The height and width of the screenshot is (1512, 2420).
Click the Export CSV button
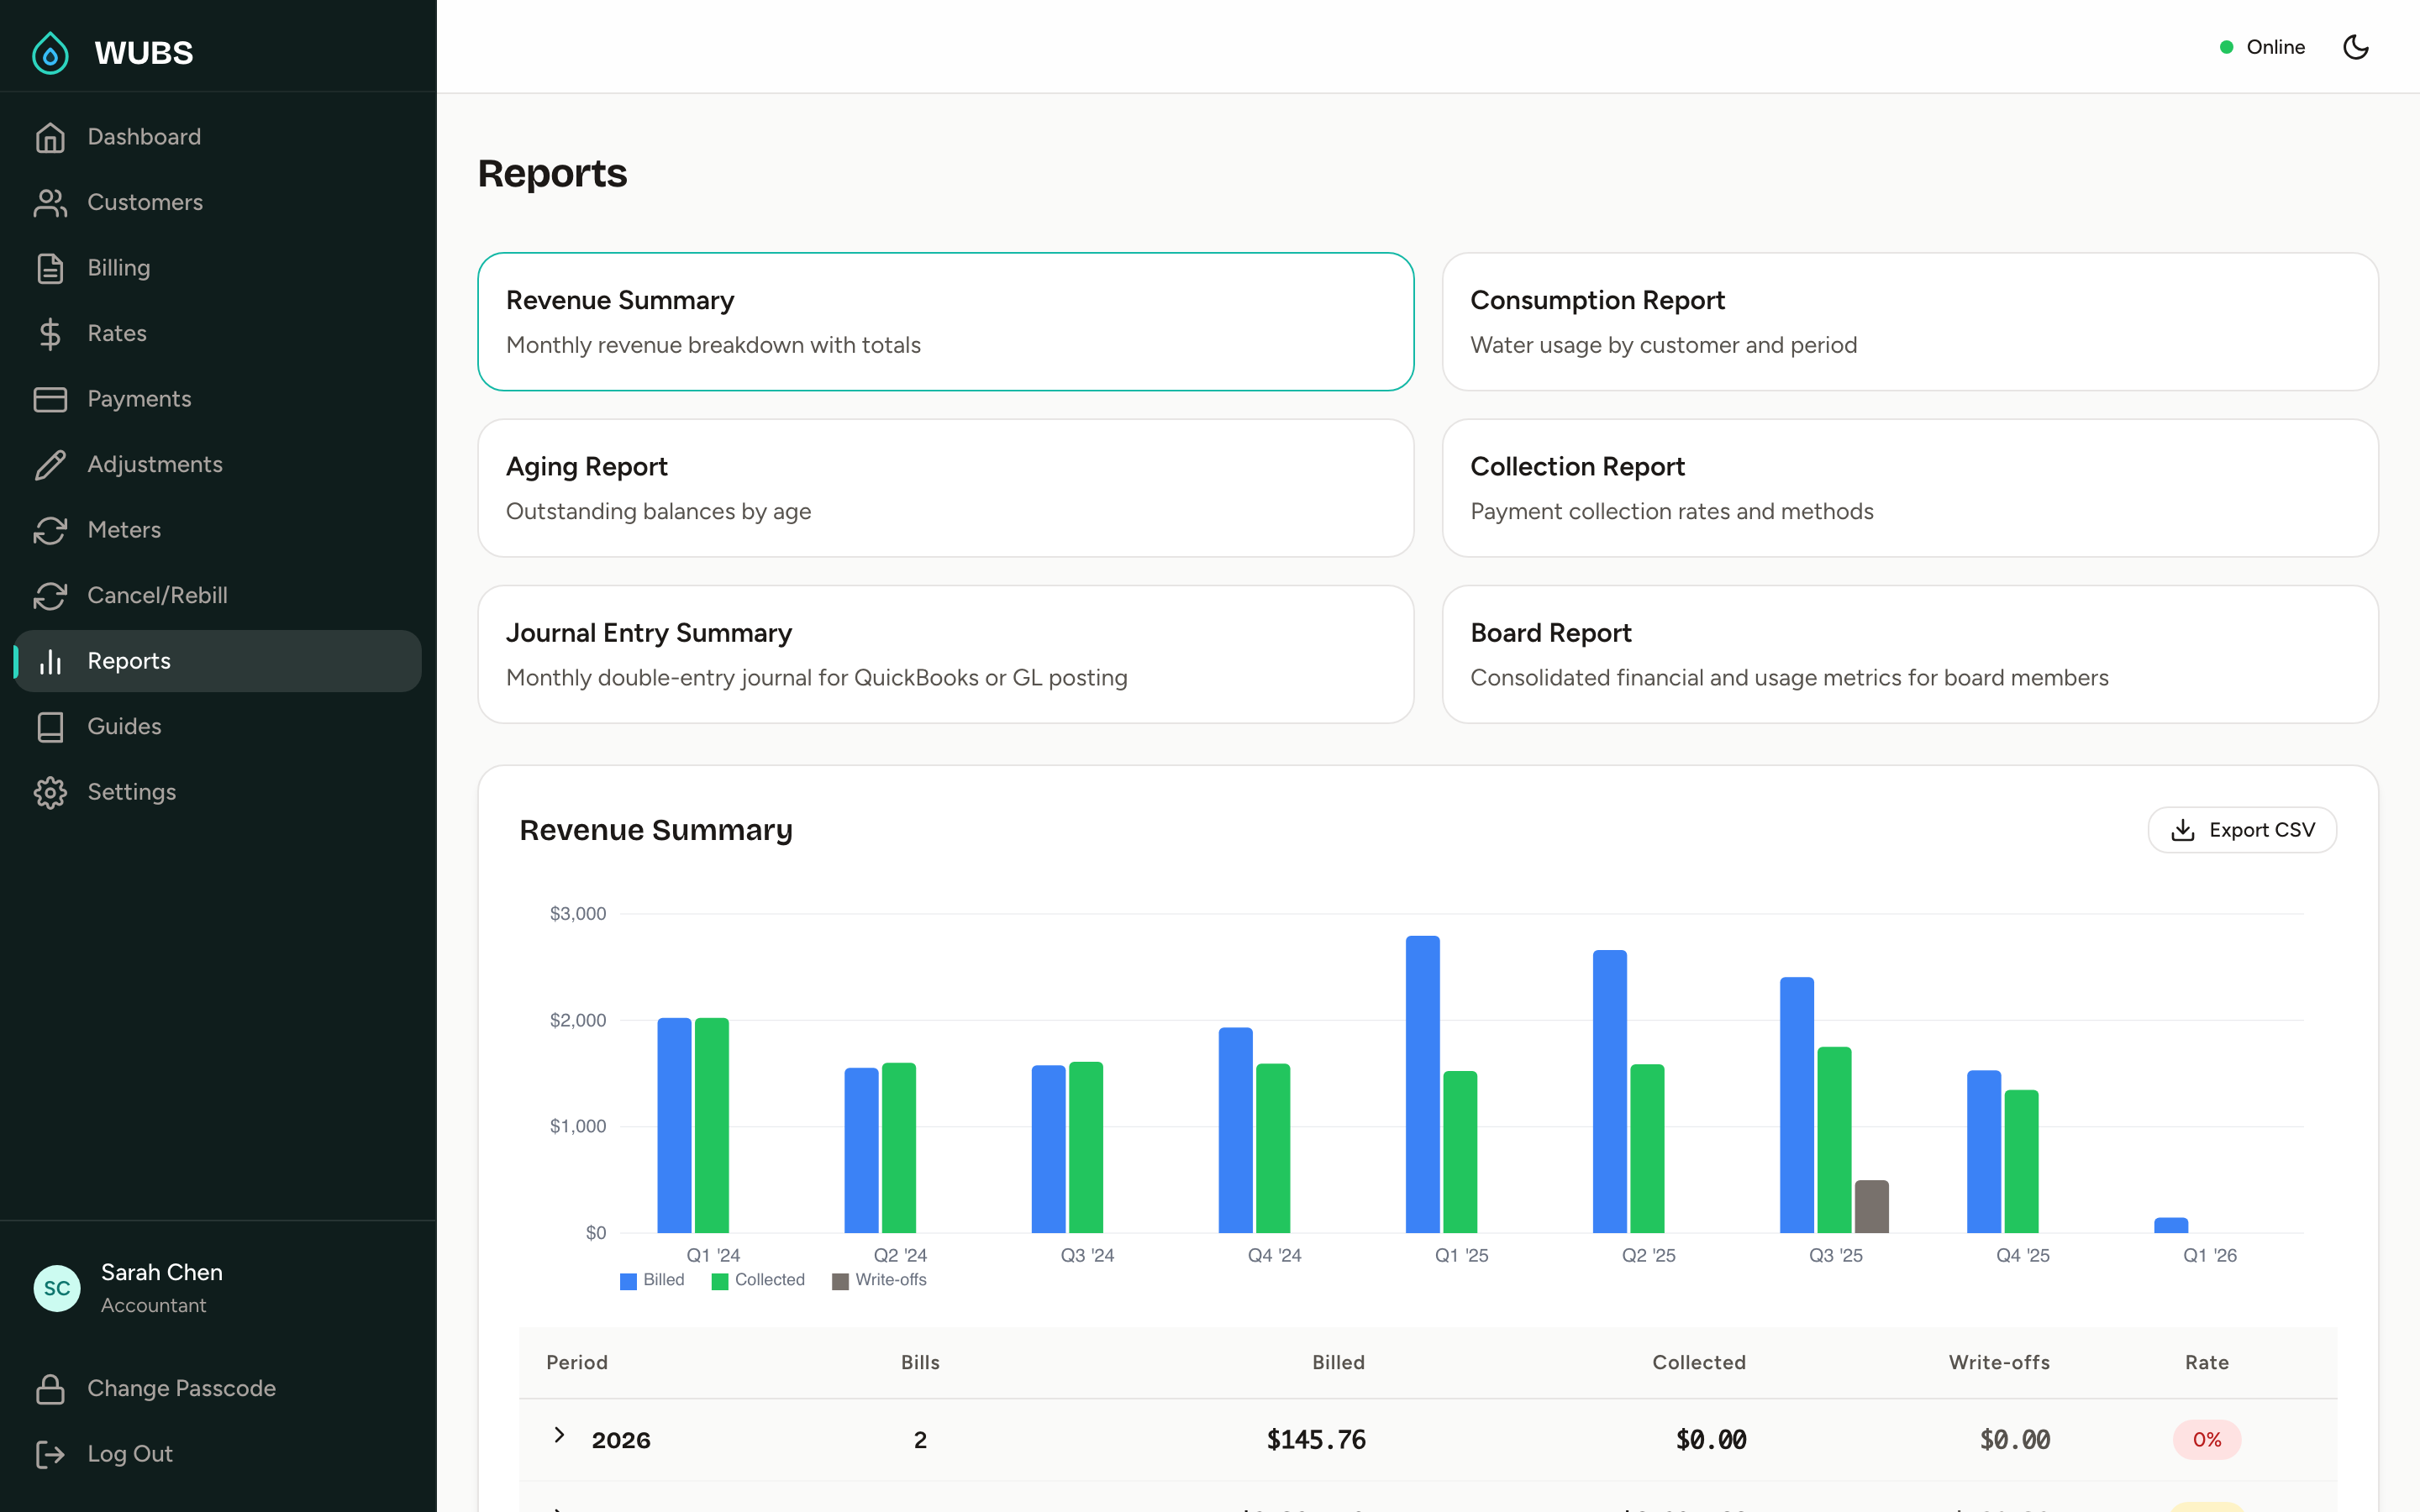point(2242,829)
